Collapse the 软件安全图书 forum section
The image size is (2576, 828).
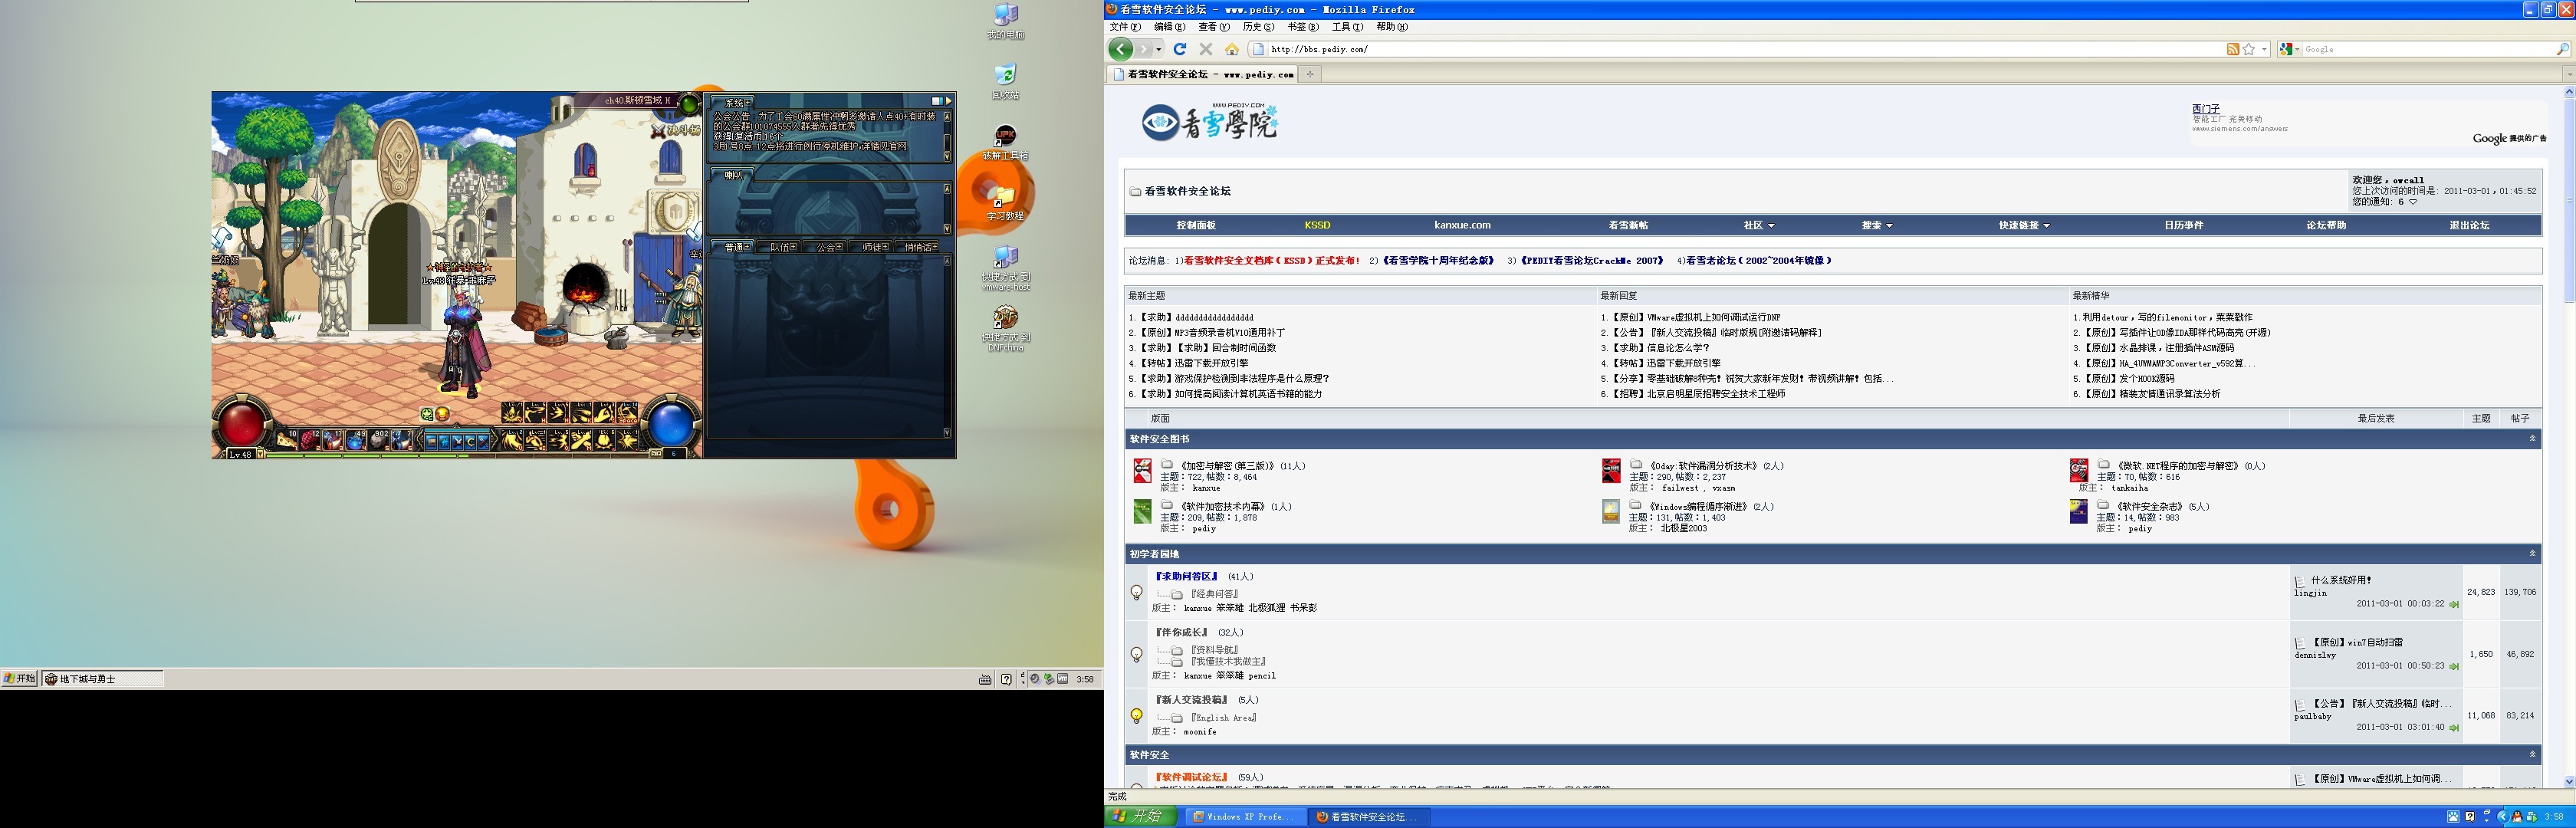(x=2532, y=439)
